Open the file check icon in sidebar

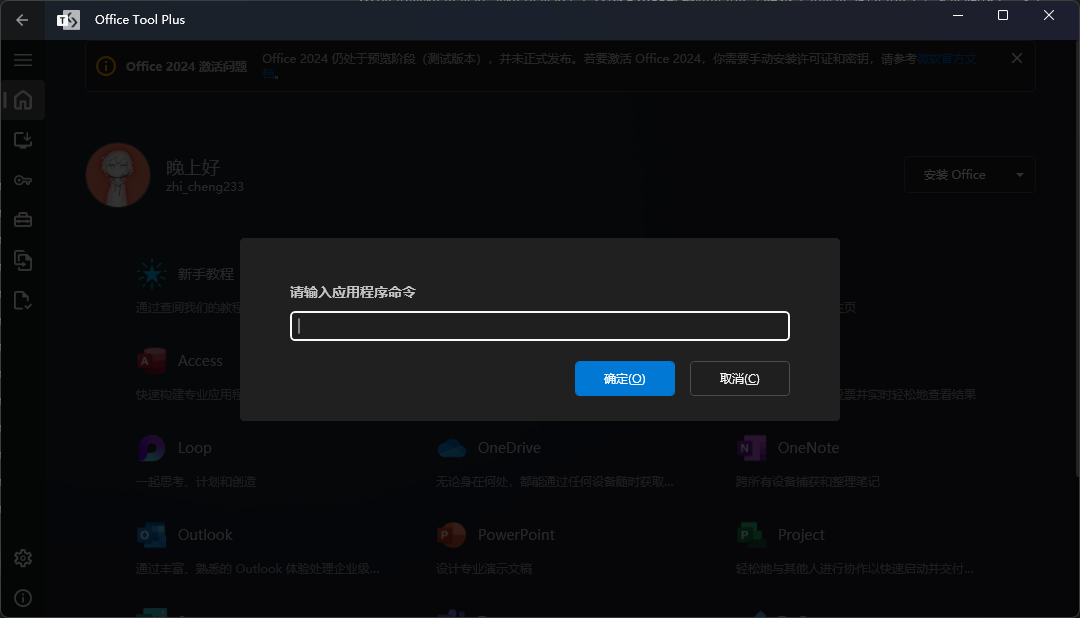(x=23, y=300)
